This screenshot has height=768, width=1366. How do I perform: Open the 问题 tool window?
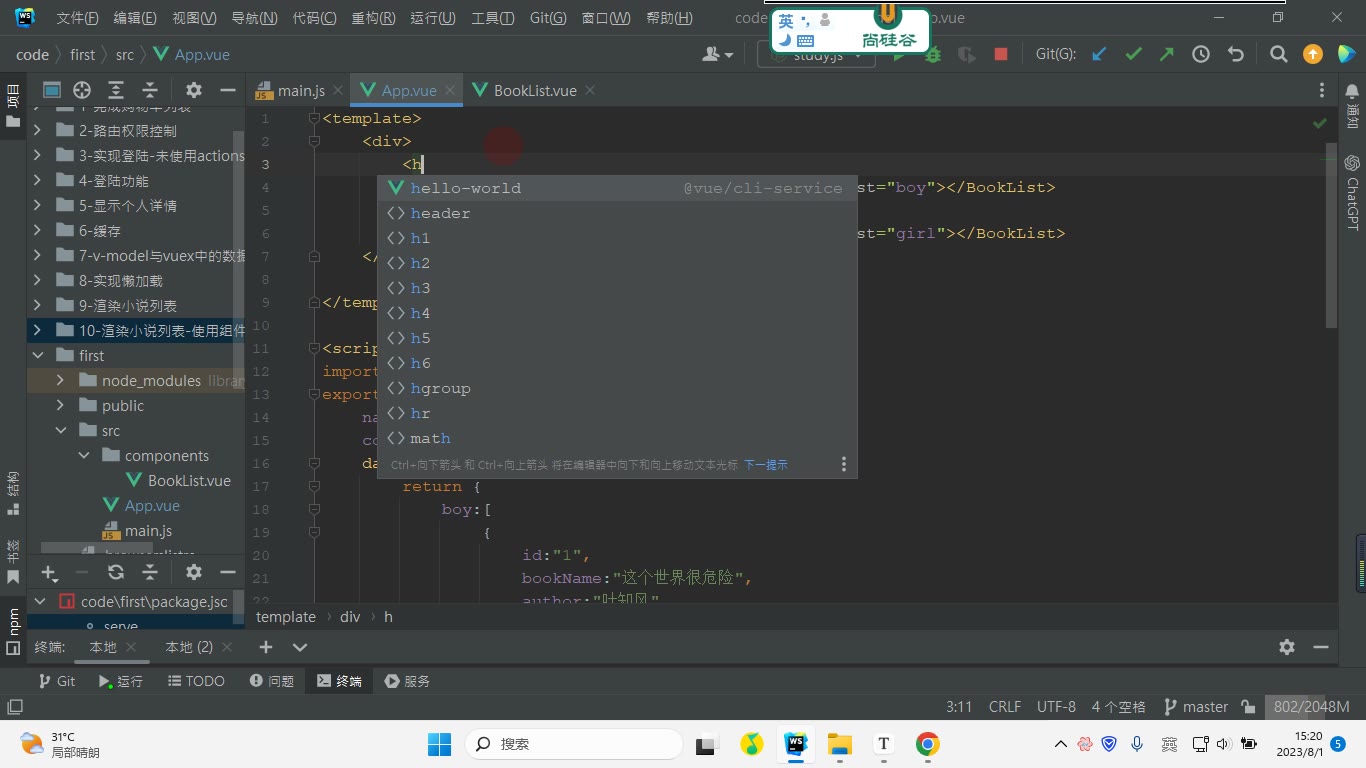(271, 681)
